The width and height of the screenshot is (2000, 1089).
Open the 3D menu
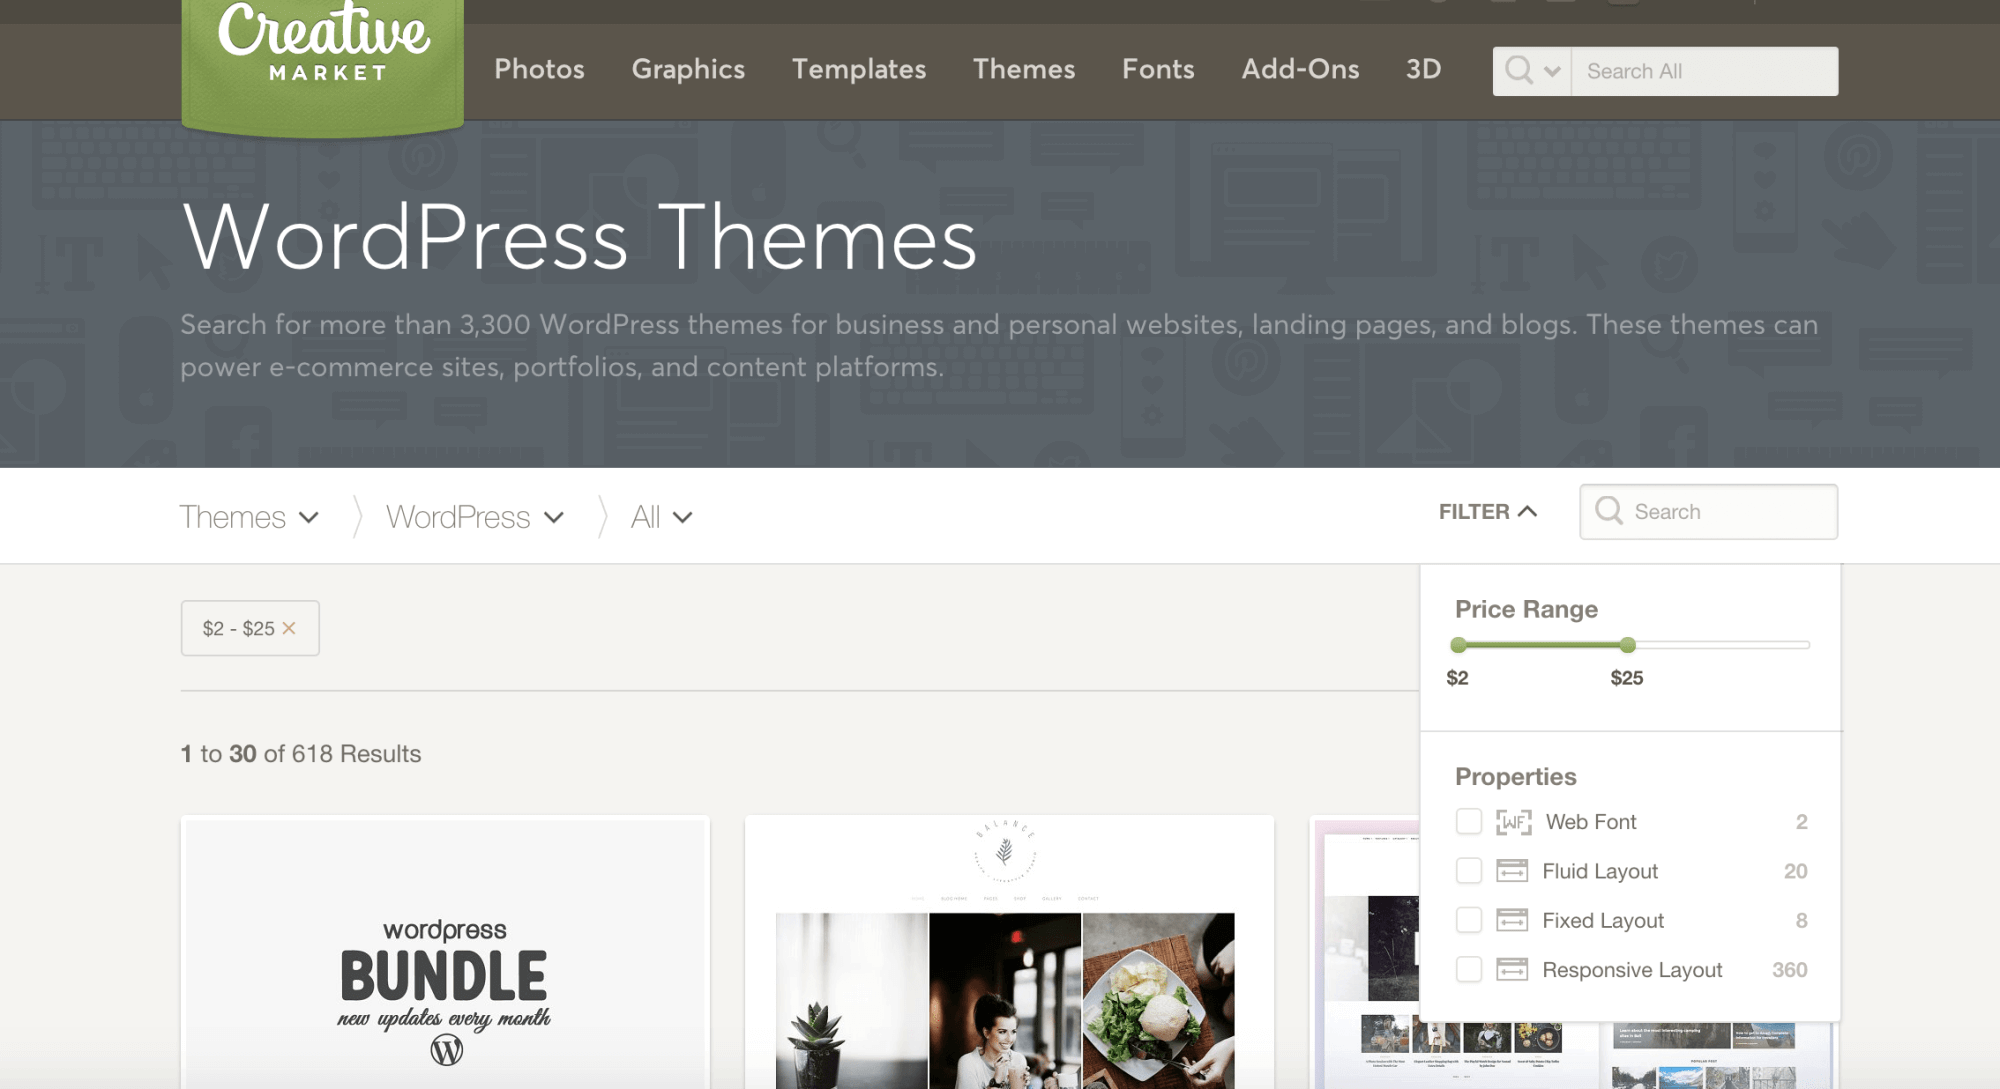[x=1423, y=69]
